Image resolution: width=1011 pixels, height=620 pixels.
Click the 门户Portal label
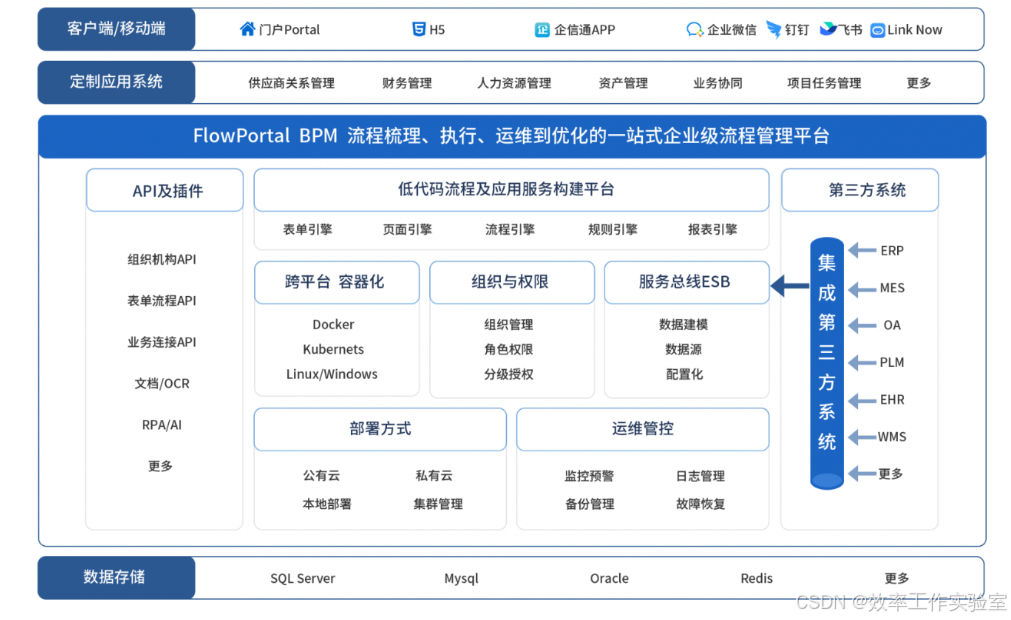click(289, 30)
